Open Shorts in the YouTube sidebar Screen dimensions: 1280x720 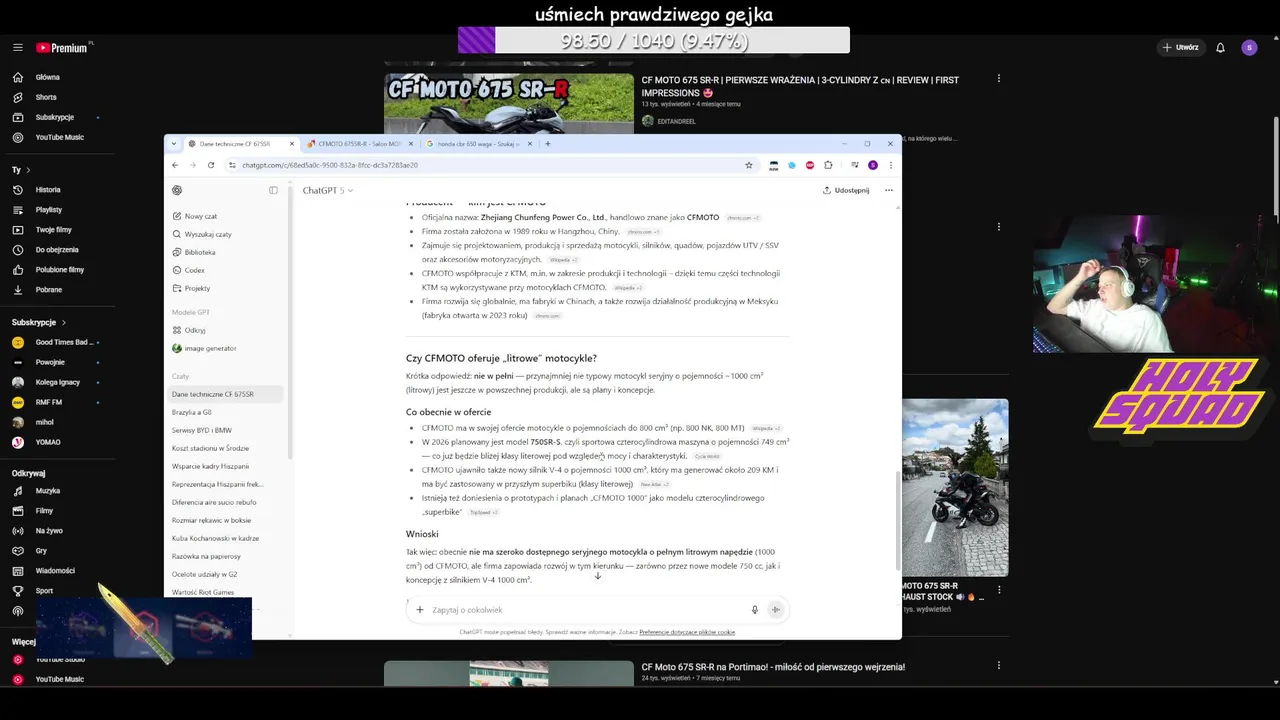pos(46,97)
